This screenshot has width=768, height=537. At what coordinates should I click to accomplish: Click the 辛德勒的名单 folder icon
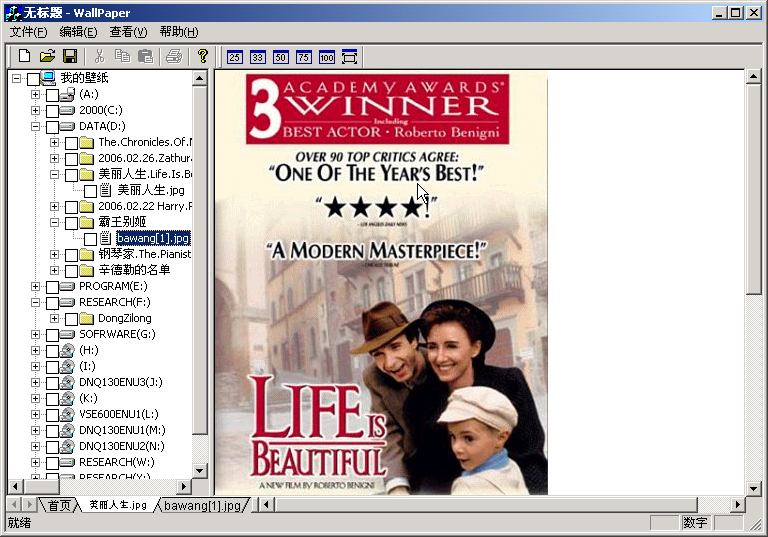point(87,270)
